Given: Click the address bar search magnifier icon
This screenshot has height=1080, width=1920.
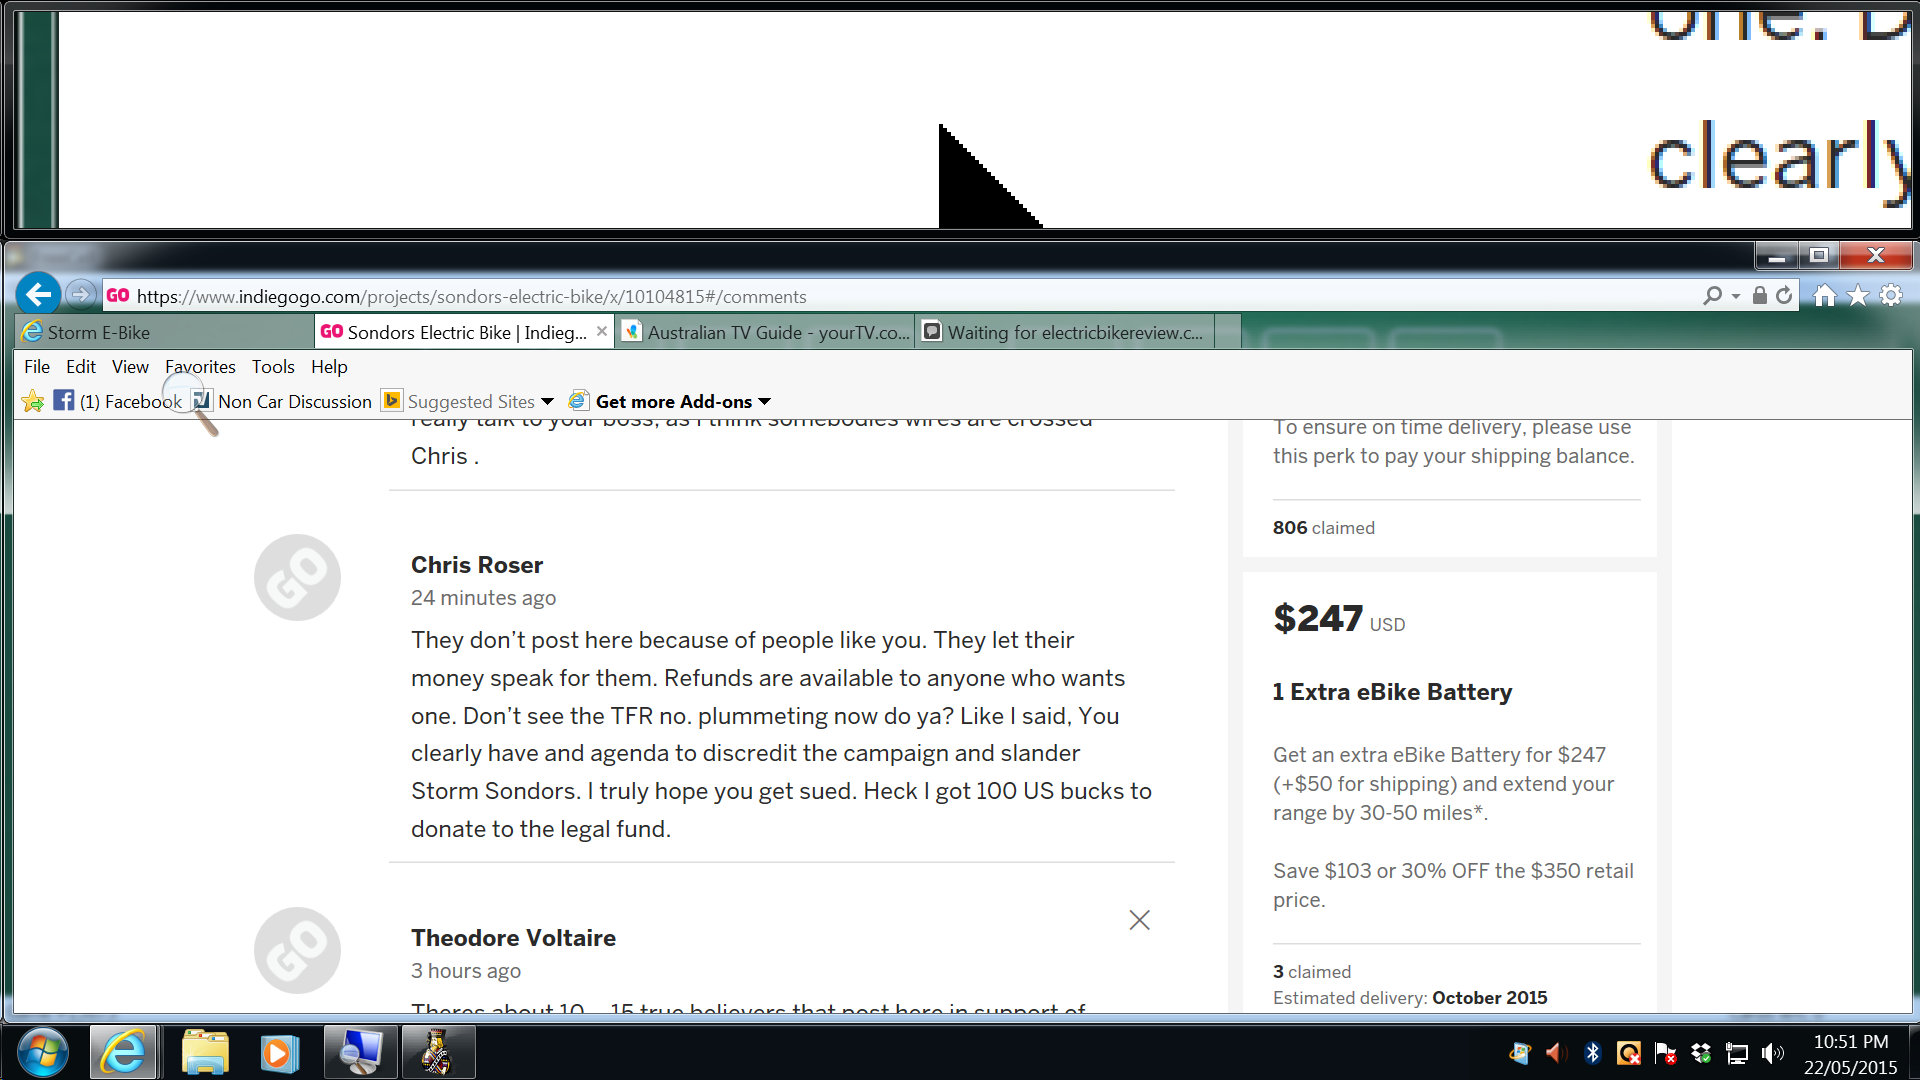Looking at the screenshot, I should [x=1712, y=296].
